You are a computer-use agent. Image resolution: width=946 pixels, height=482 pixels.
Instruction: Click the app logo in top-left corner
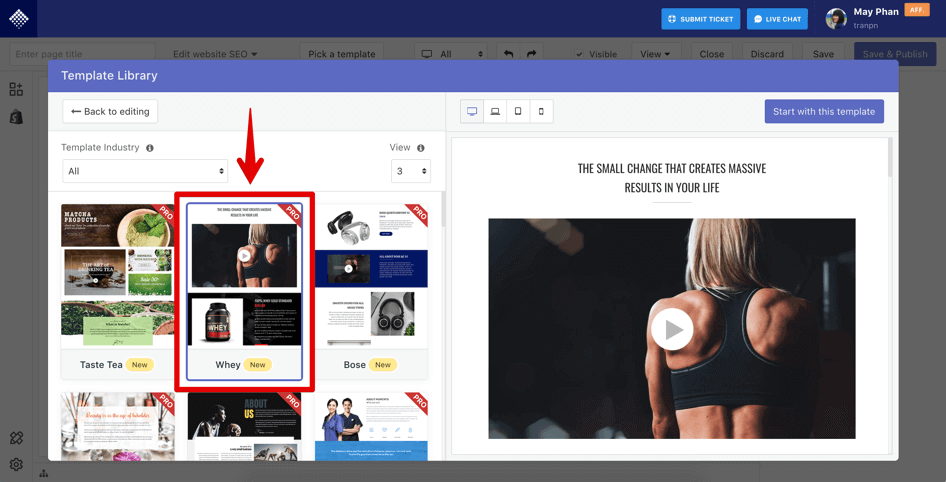pyautogui.click(x=18, y=19)
